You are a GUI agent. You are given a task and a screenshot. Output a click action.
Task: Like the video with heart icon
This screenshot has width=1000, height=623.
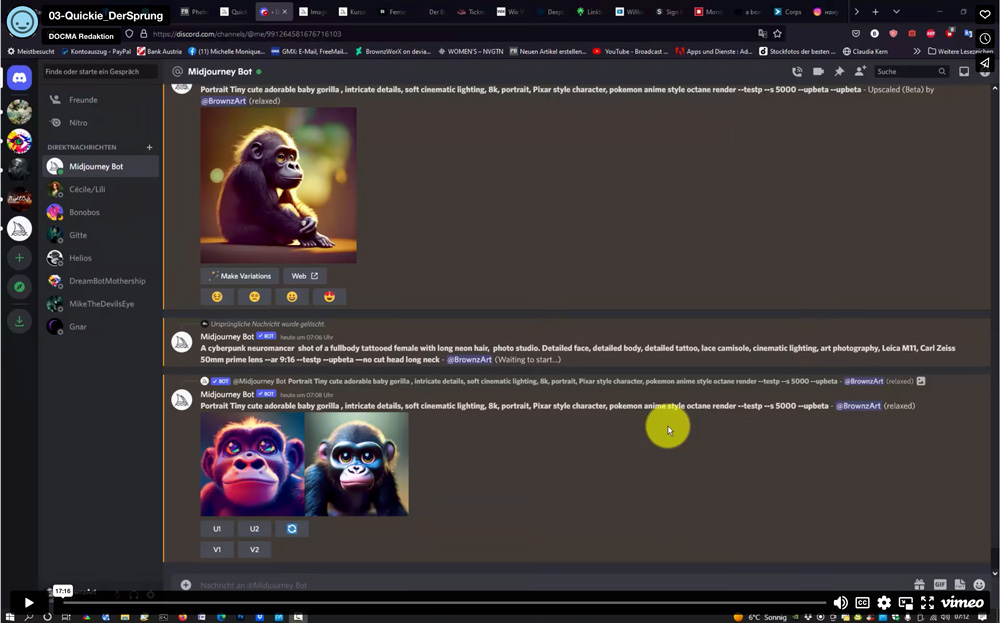(x=985, y=14)
